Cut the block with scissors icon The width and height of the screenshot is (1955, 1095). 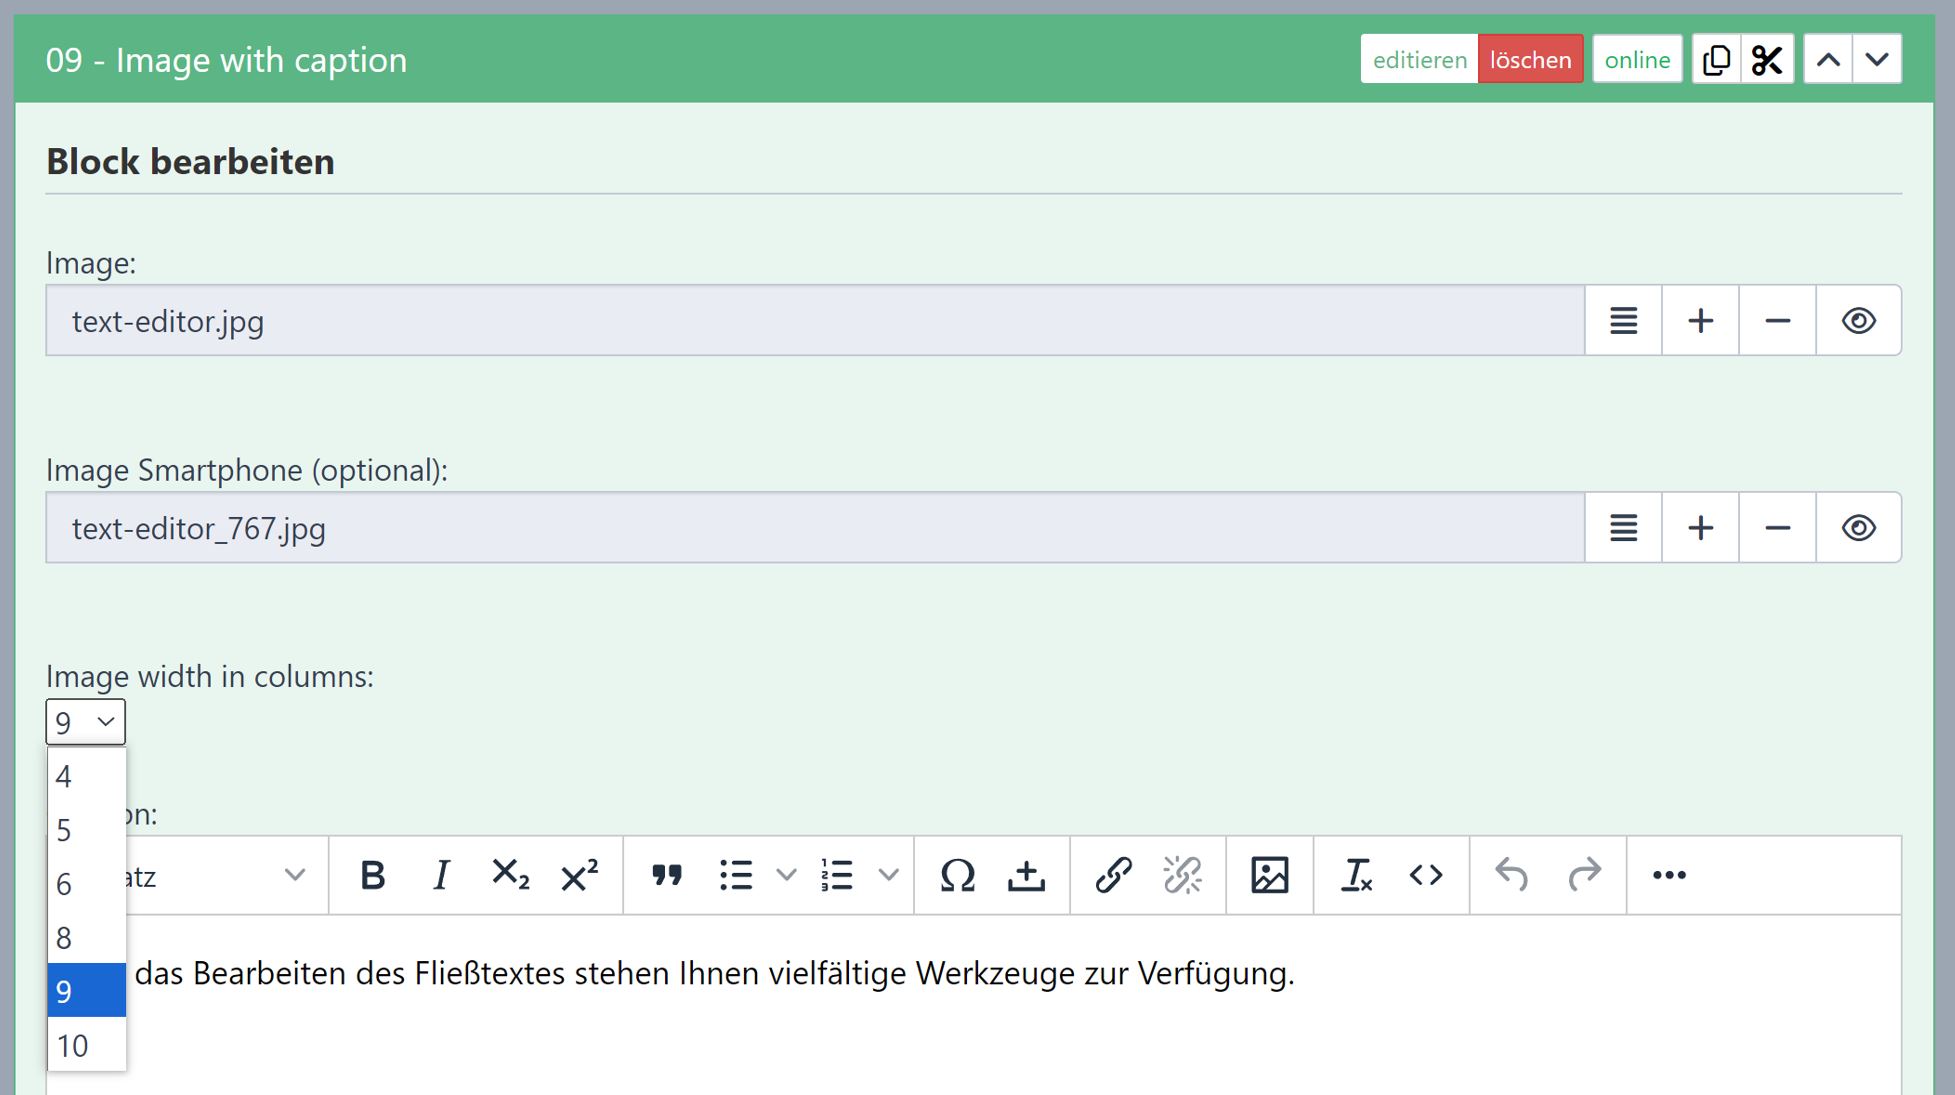(1767, 60)
